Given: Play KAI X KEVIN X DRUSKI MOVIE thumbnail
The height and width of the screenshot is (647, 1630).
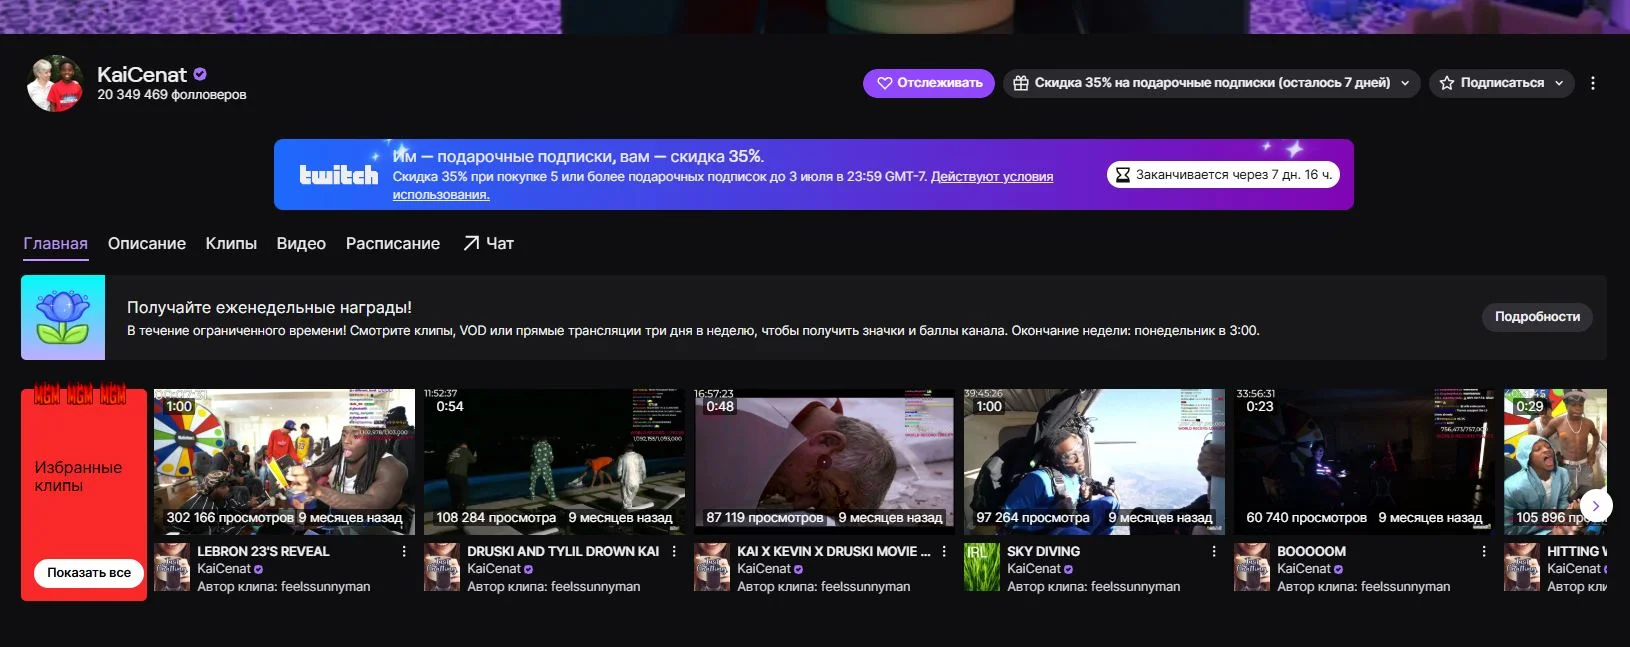Looking at the screenshot, I should pyautogui.click(x=824, y=461).
